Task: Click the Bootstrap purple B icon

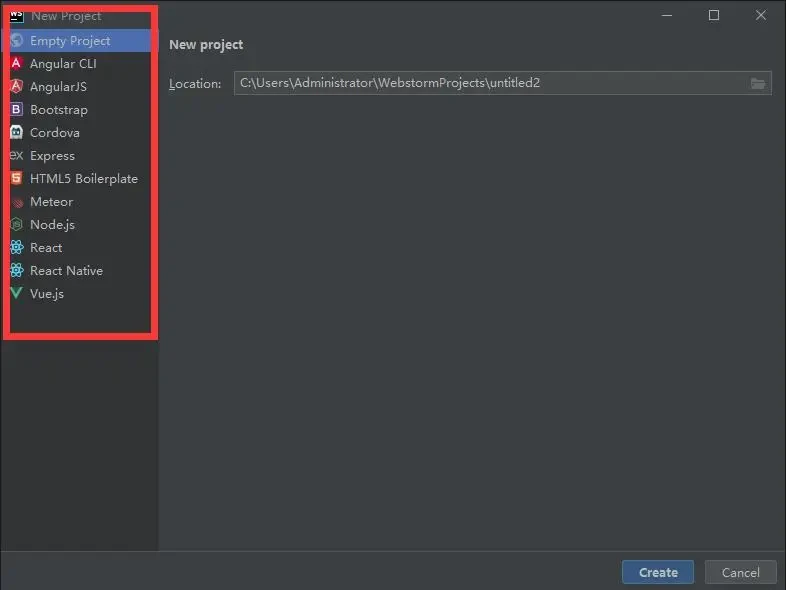Action: [x=16, y=110]
